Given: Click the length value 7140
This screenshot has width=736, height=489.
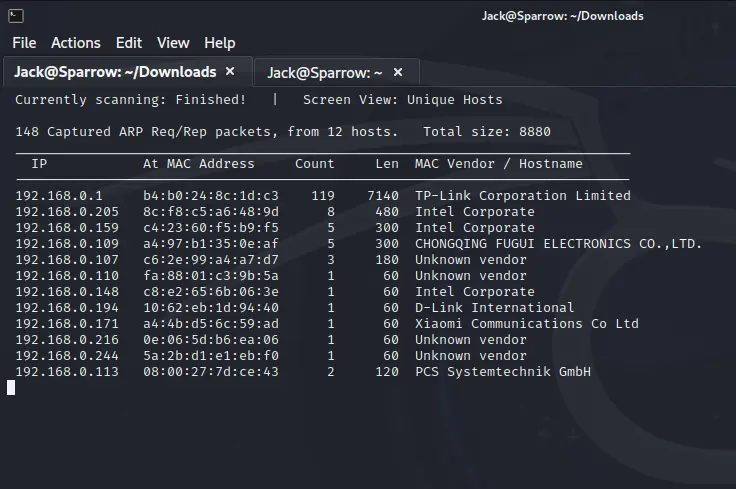Looking at the screenshot, I should tap(383, 196).
